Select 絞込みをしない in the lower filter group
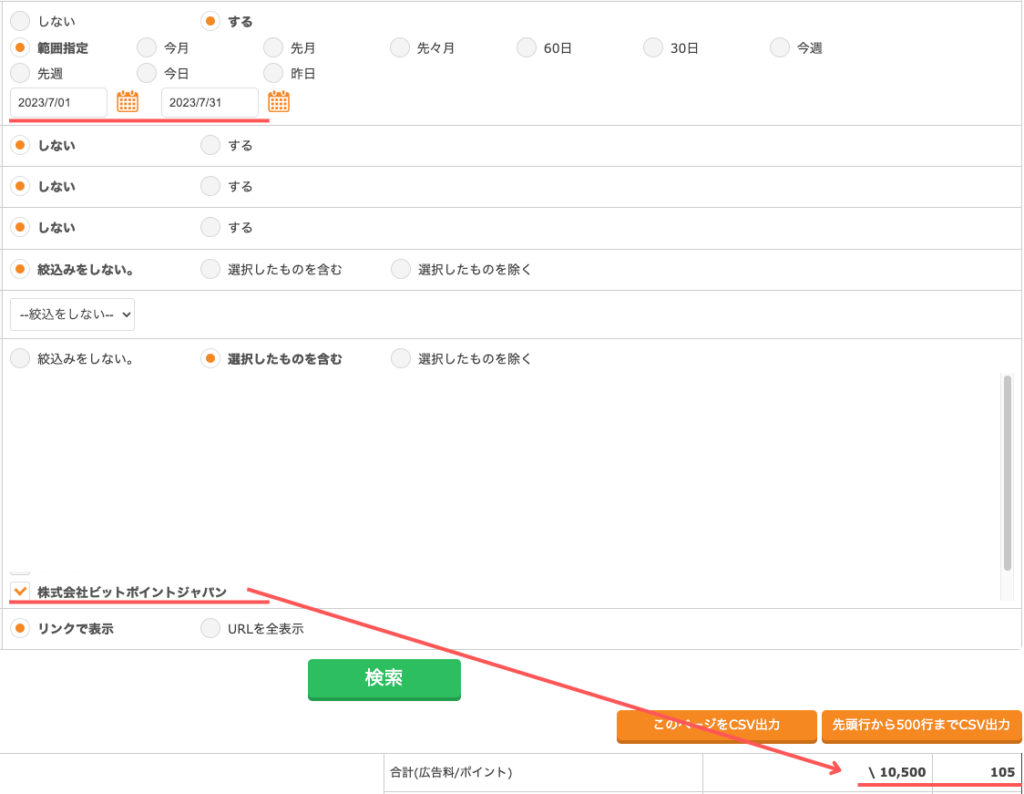The image size is (1024, 794). pos(18,357)
